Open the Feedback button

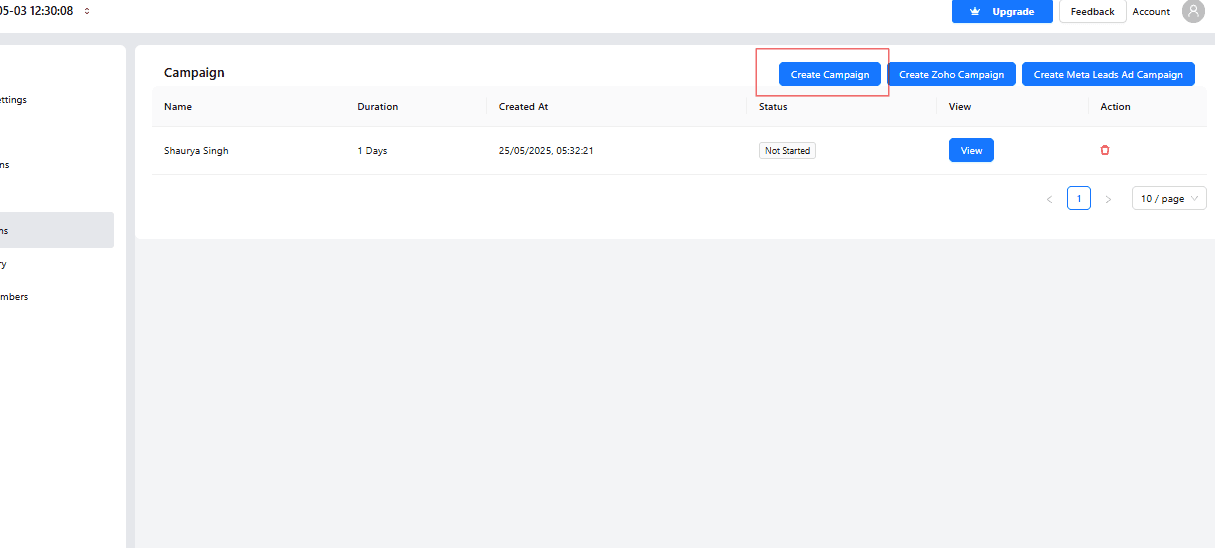(x=1092, y=11)
